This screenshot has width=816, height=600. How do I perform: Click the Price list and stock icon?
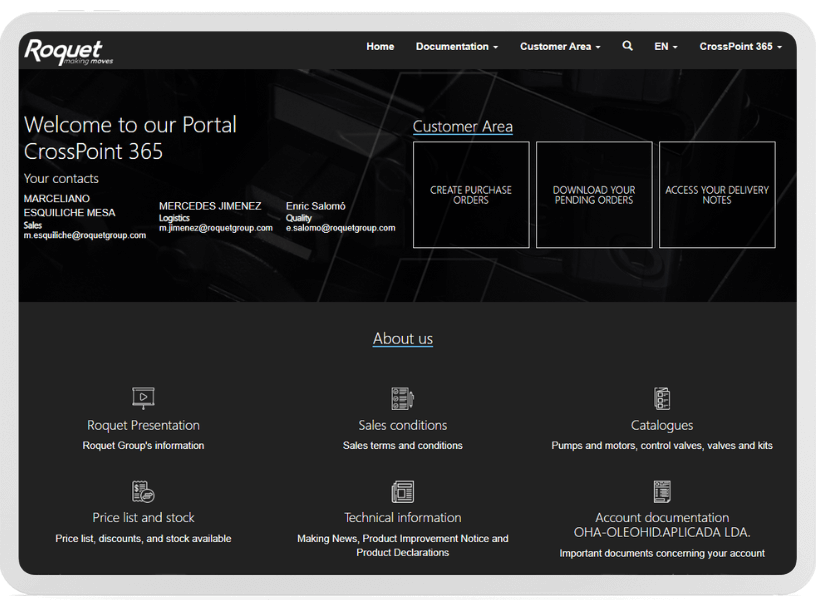click(143, 491)
